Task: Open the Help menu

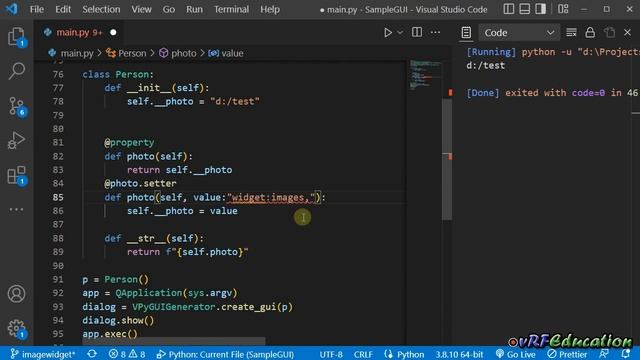Action: coord(270,9)
